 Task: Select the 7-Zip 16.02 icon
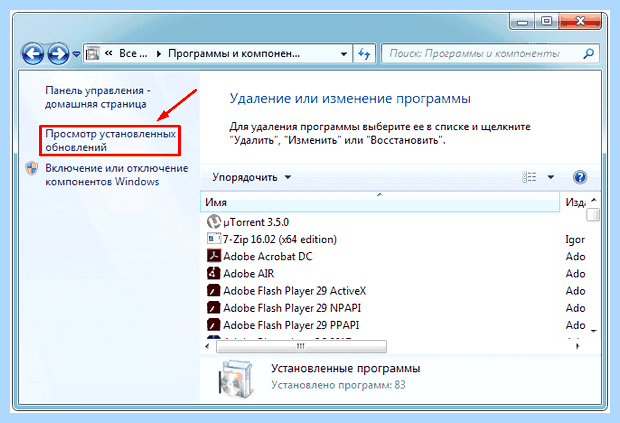(x=214, y=239)
